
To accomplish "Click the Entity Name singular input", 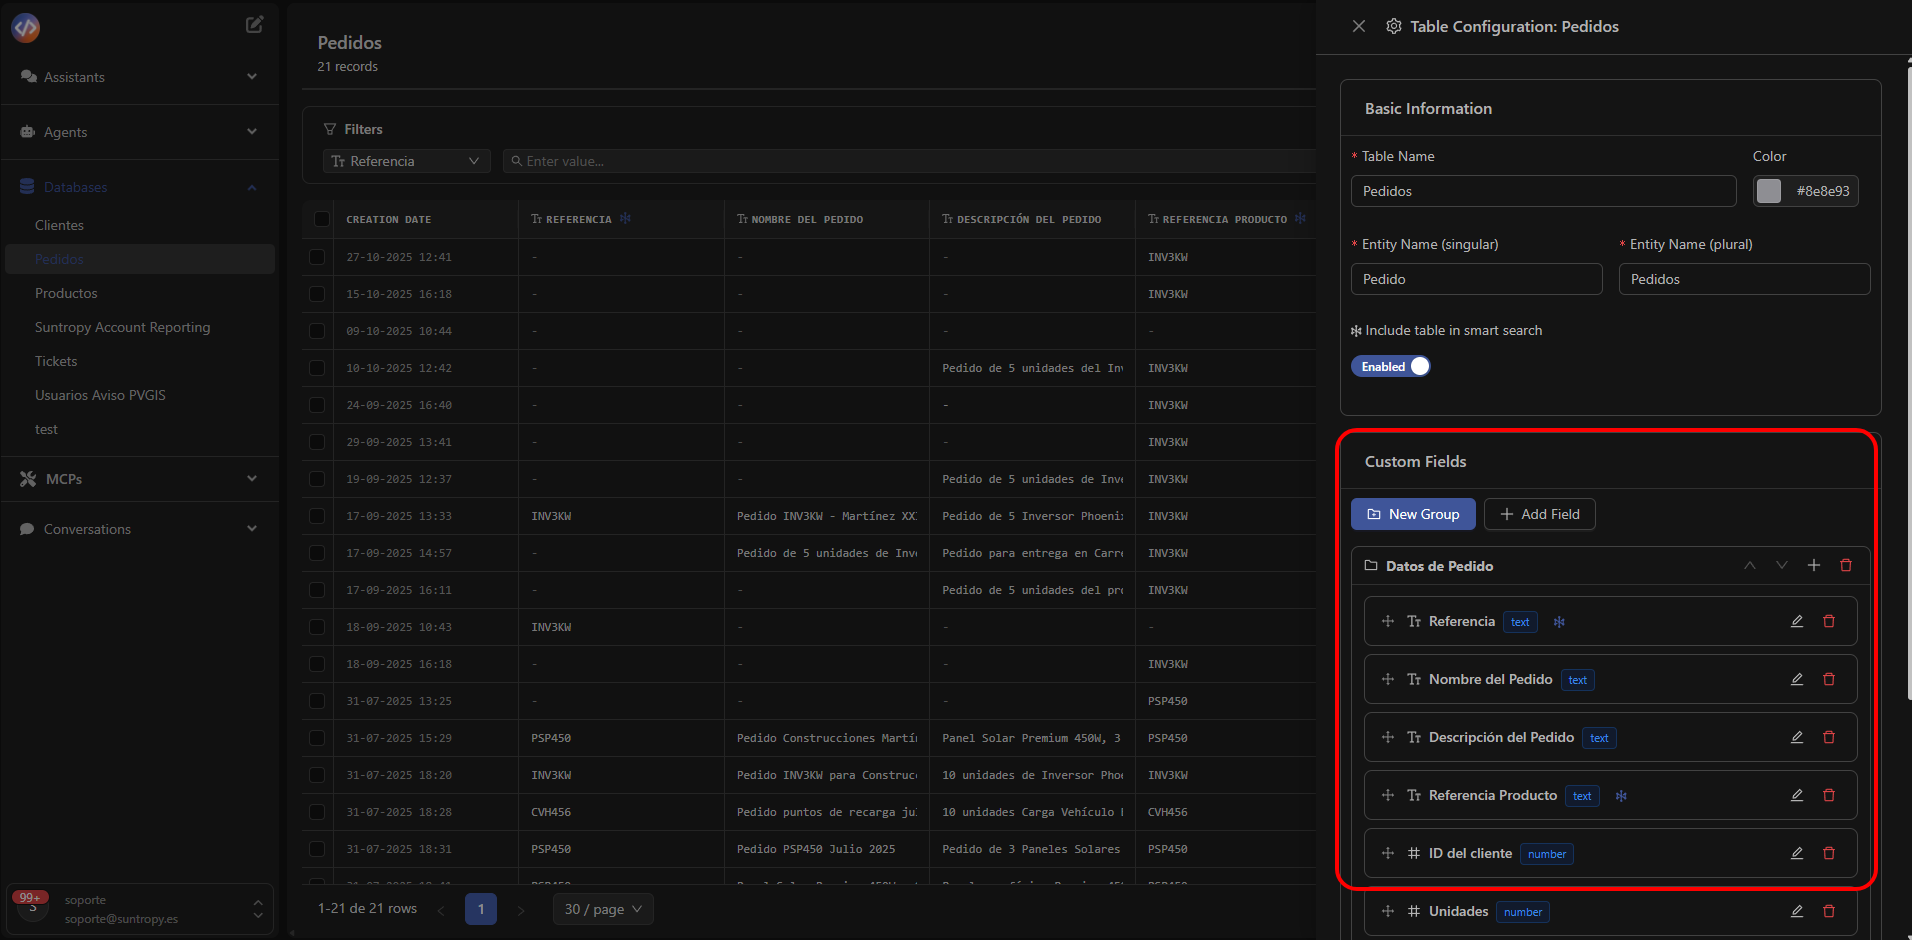I will click(1477, 279).
